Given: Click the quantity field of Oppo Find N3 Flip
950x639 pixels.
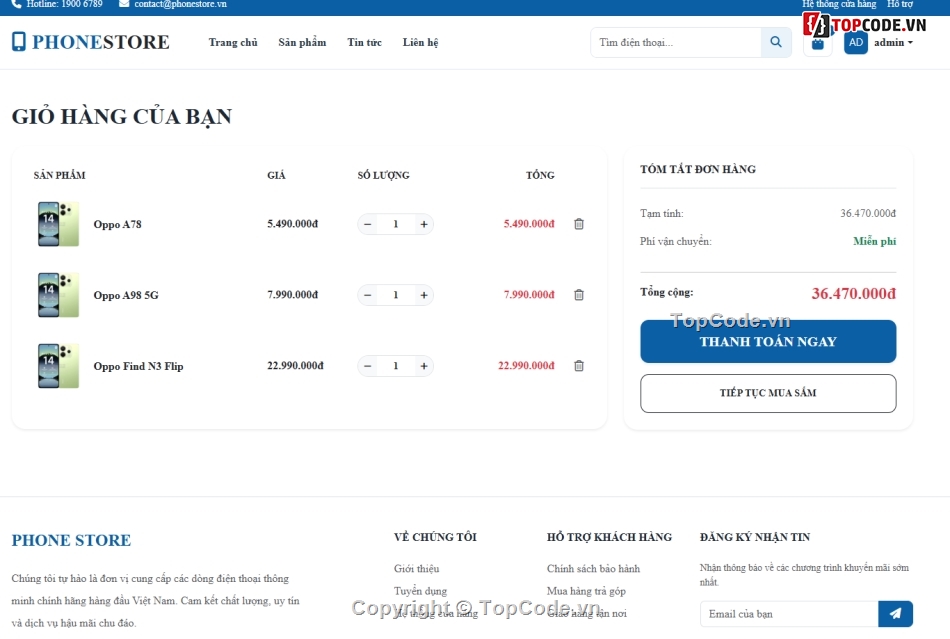Looking at the screenshot, I should [x=396, y=366].
